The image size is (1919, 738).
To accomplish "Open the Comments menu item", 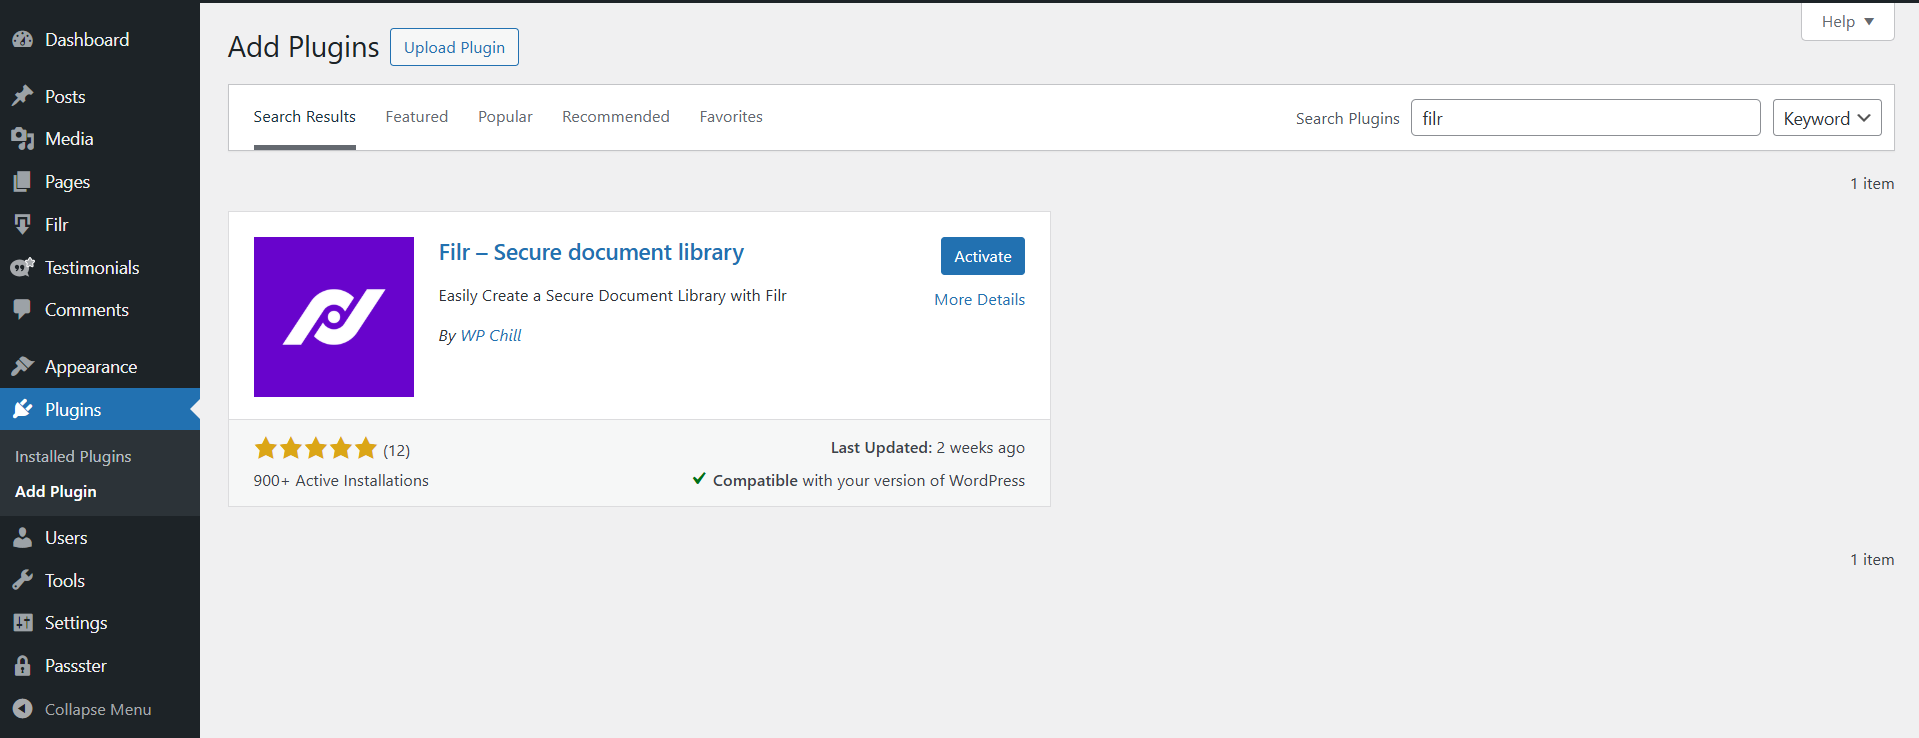I will pyautogui.click(x=100, y=310).
